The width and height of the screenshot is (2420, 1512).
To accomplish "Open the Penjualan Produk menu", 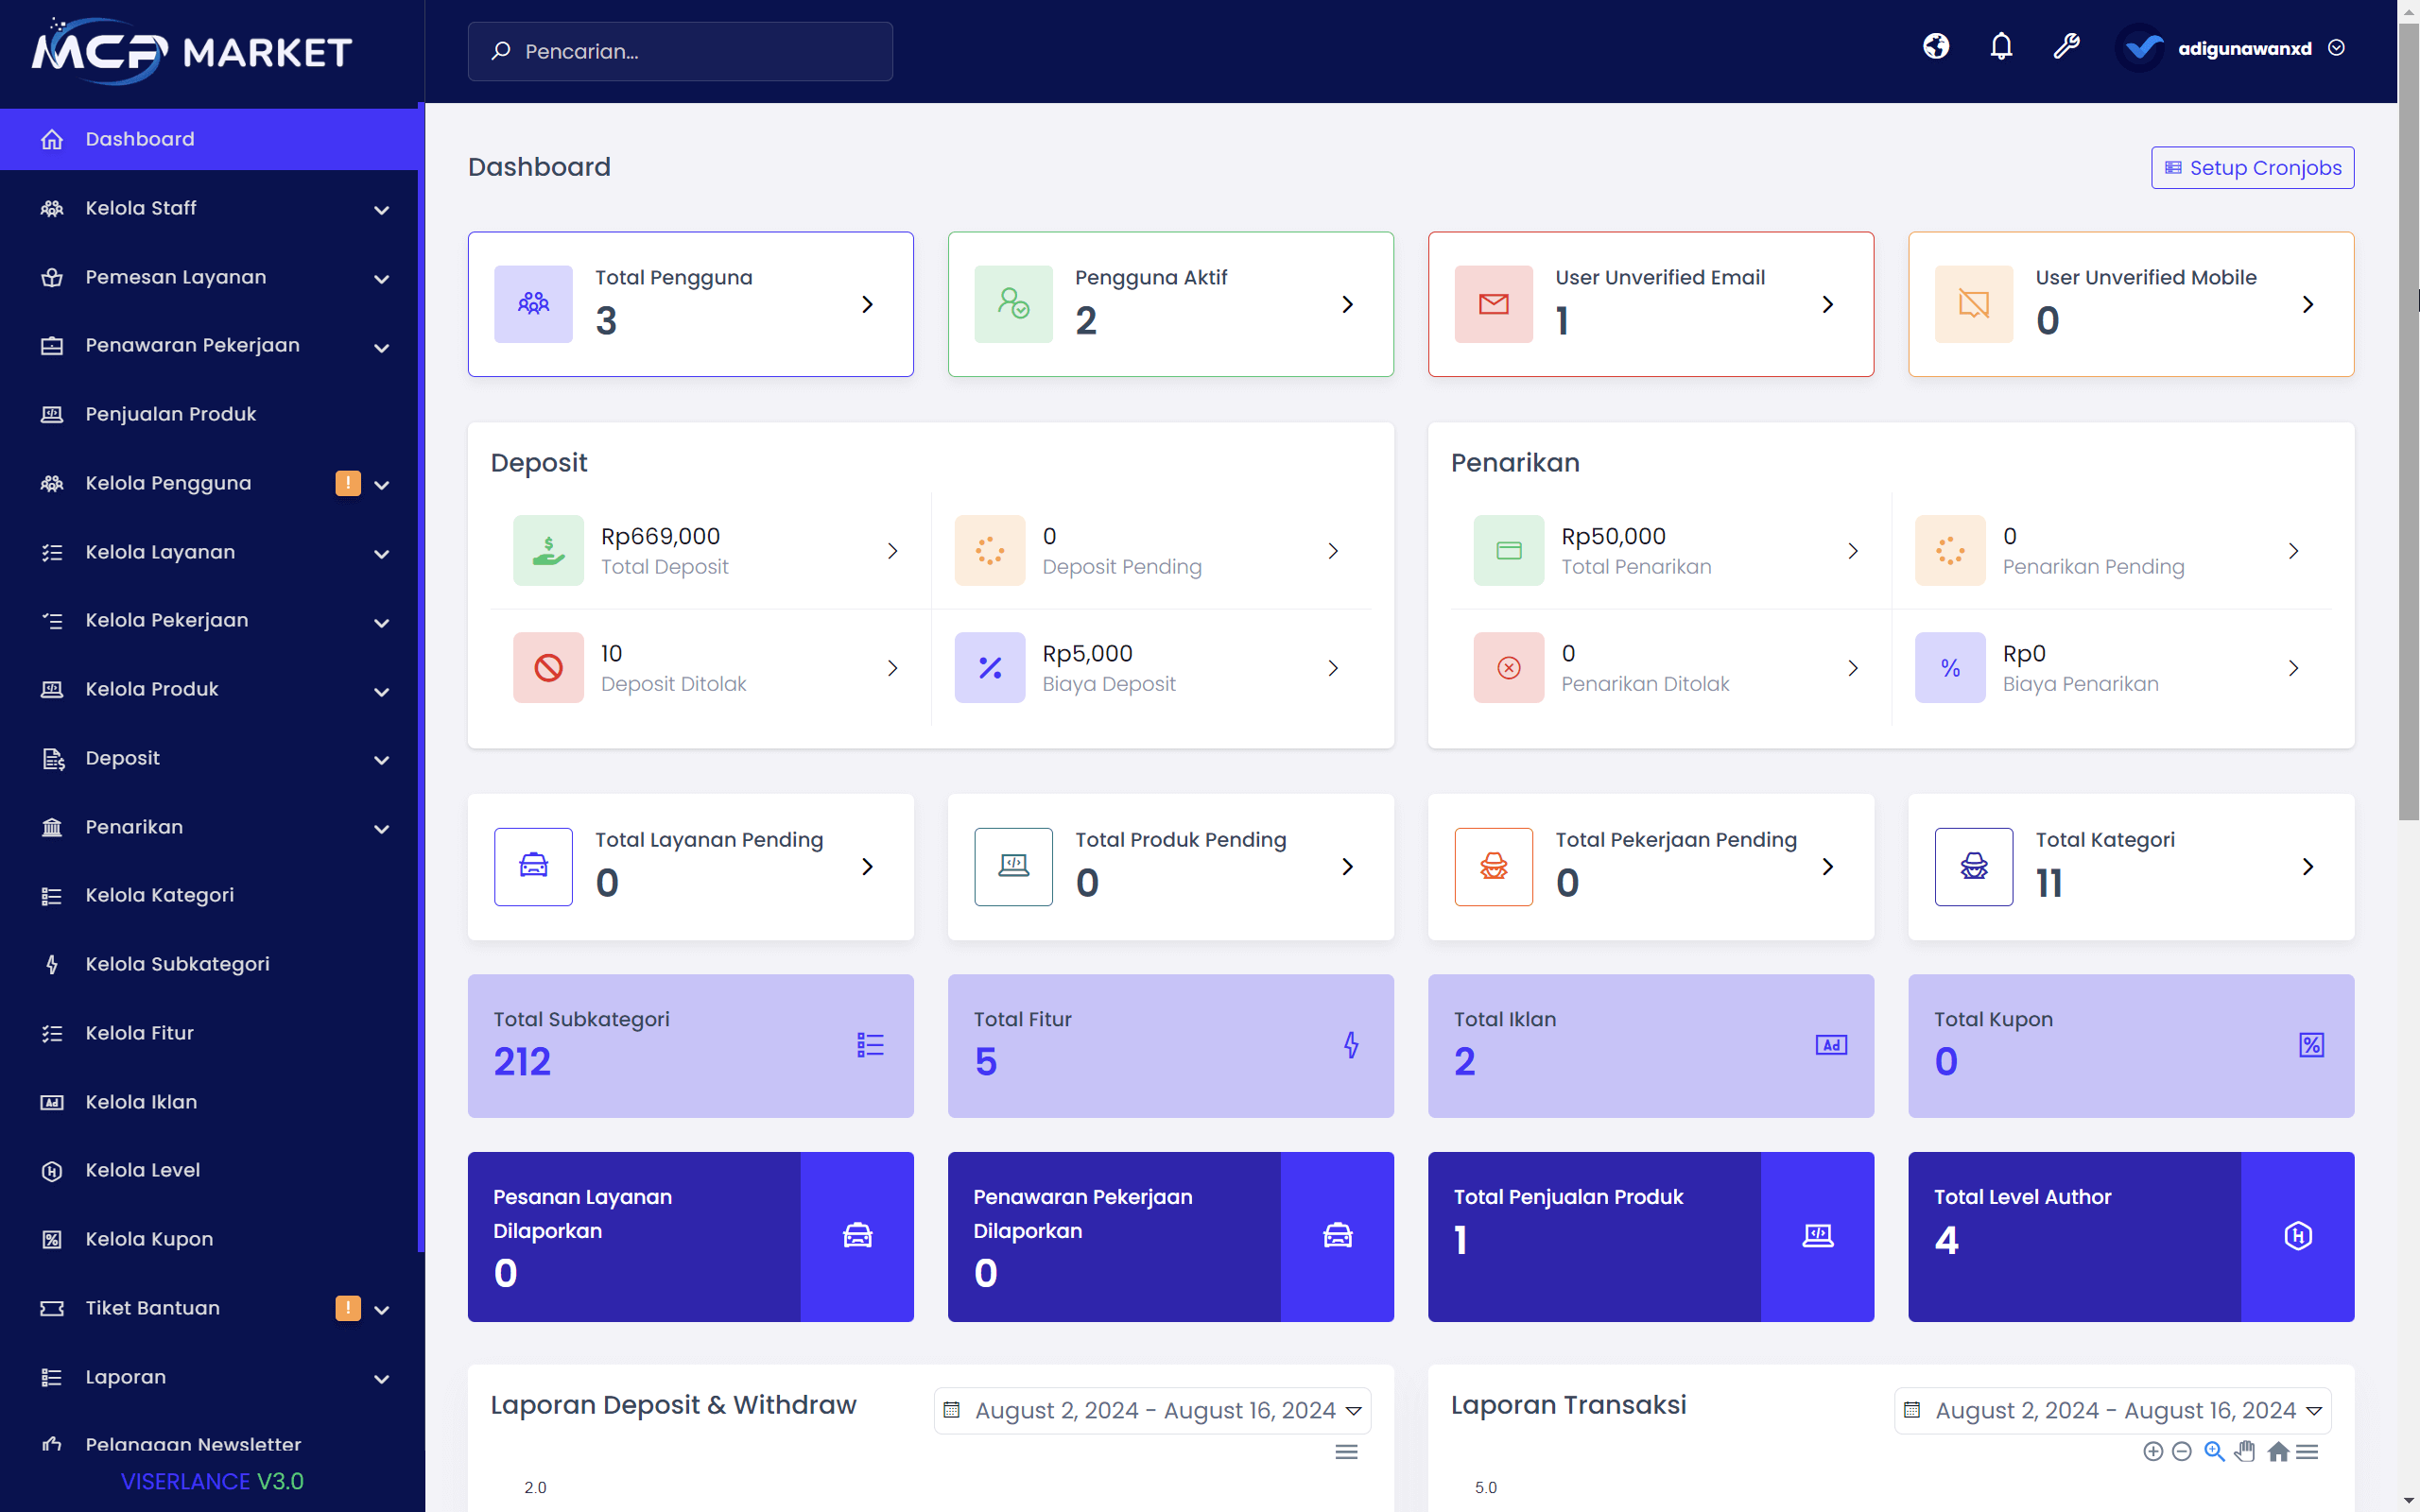I will coord(170,413).
